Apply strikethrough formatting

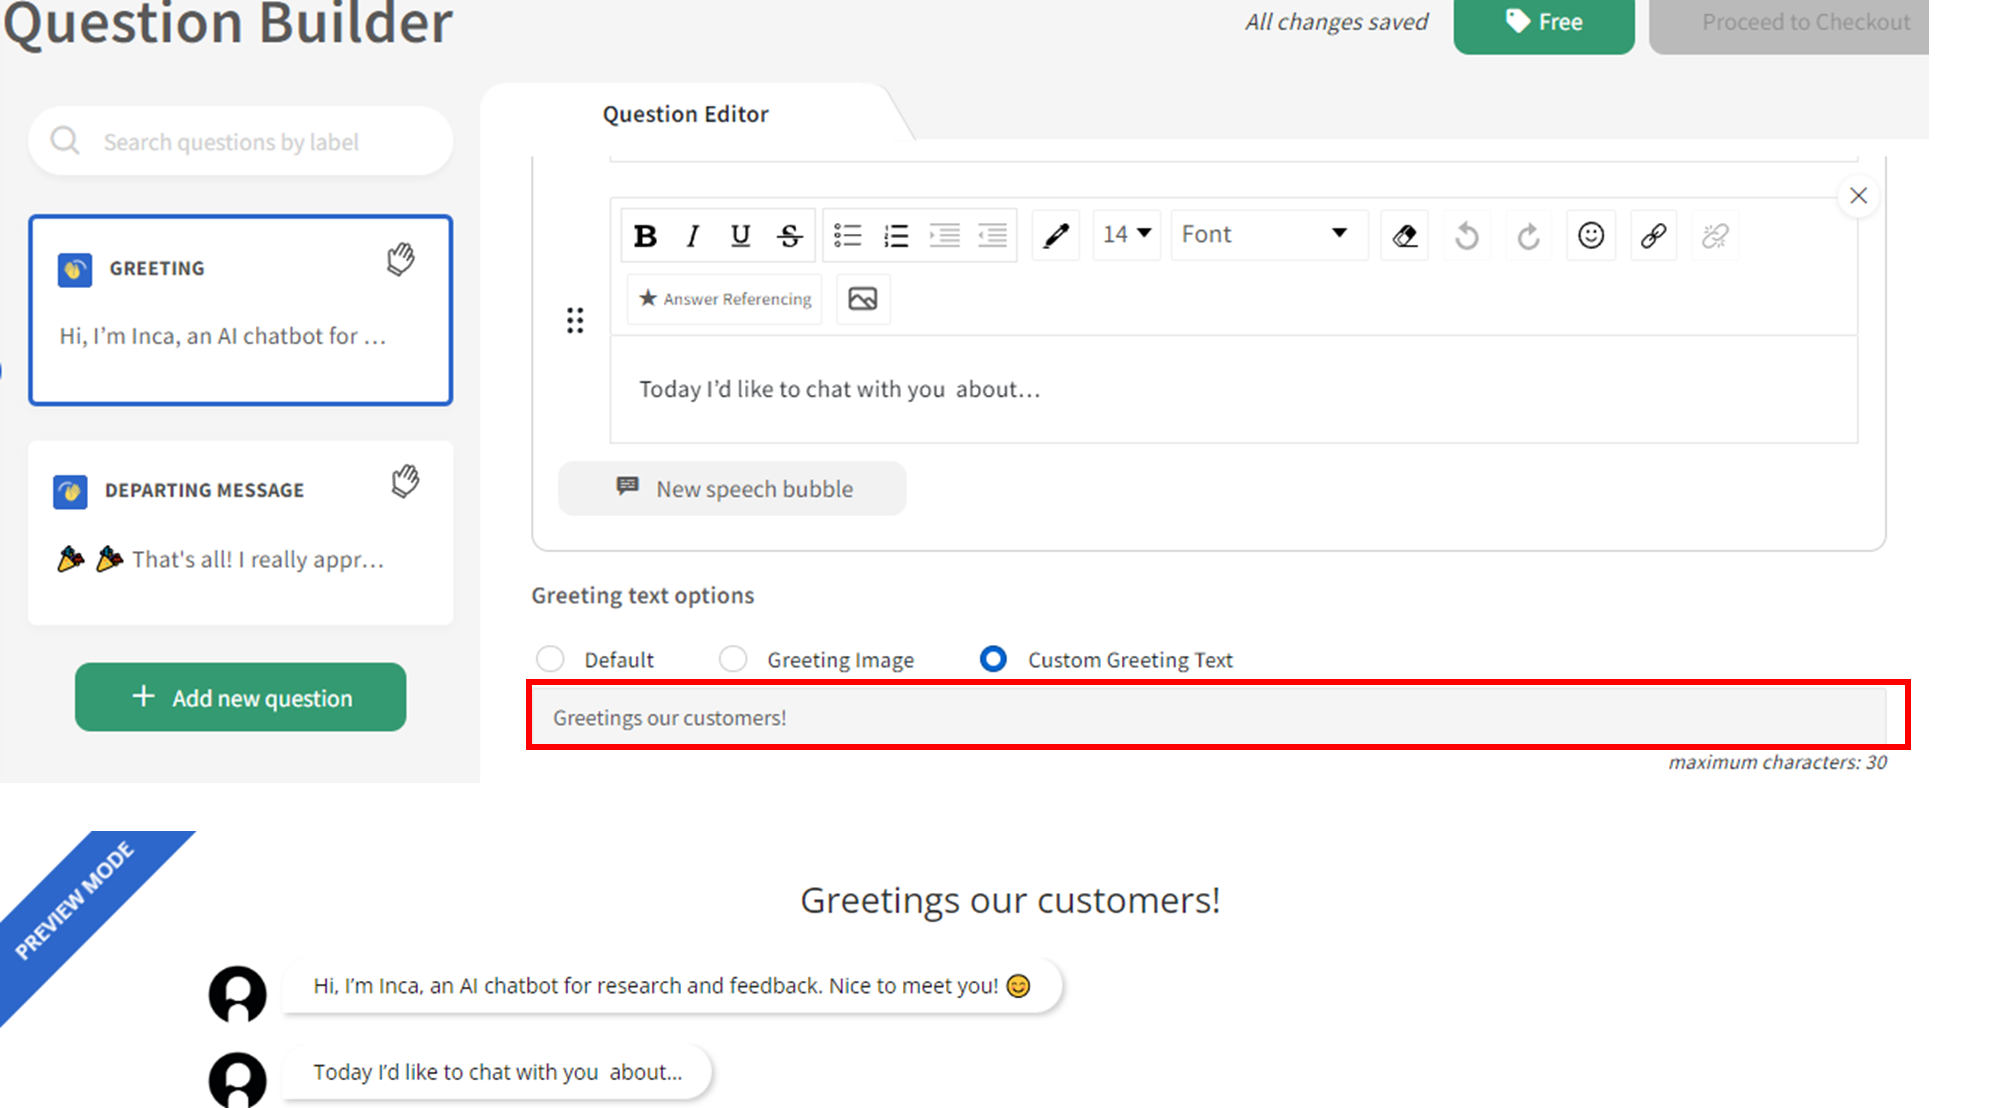point(789,236)
